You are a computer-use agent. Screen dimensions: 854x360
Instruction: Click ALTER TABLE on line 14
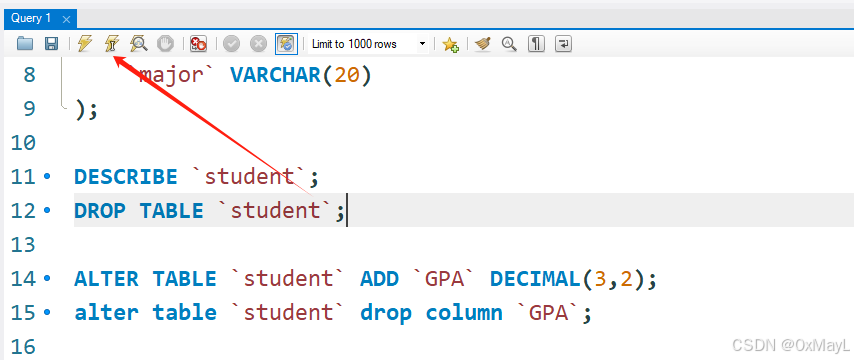145,279
